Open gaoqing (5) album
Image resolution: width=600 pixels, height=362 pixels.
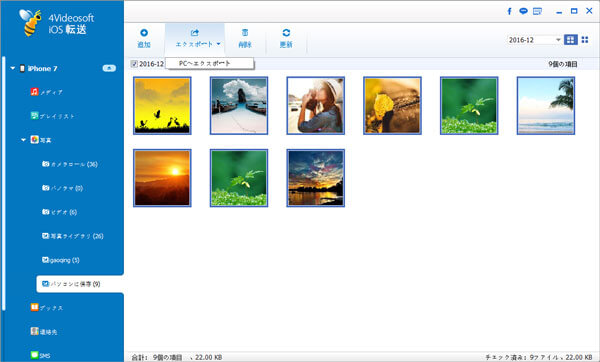click(x=60, y=260)
